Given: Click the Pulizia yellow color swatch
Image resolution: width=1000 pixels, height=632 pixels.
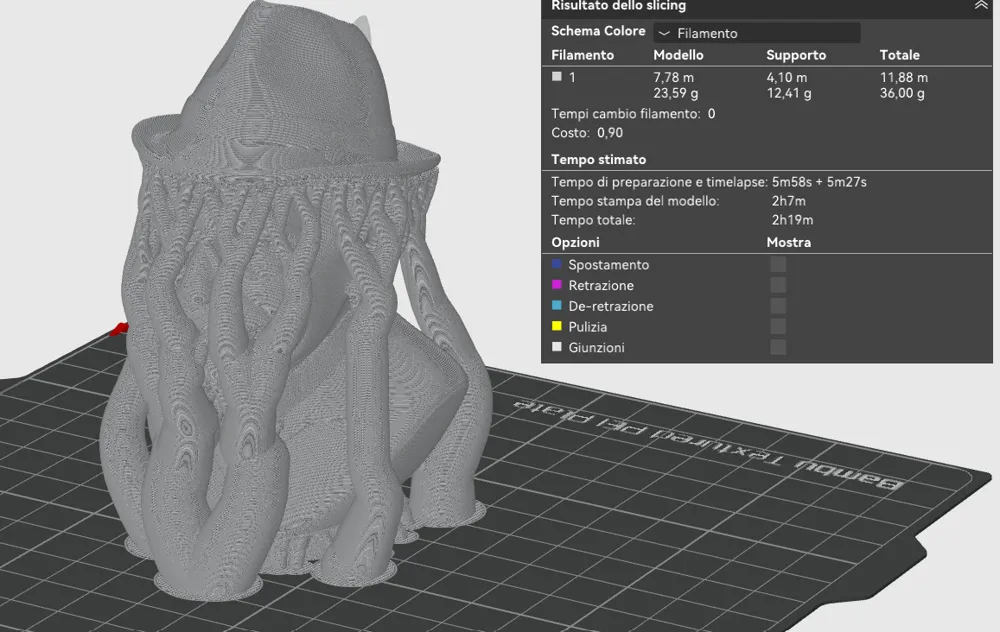Looking at the screenshot, I should click(x=557, y=326).
